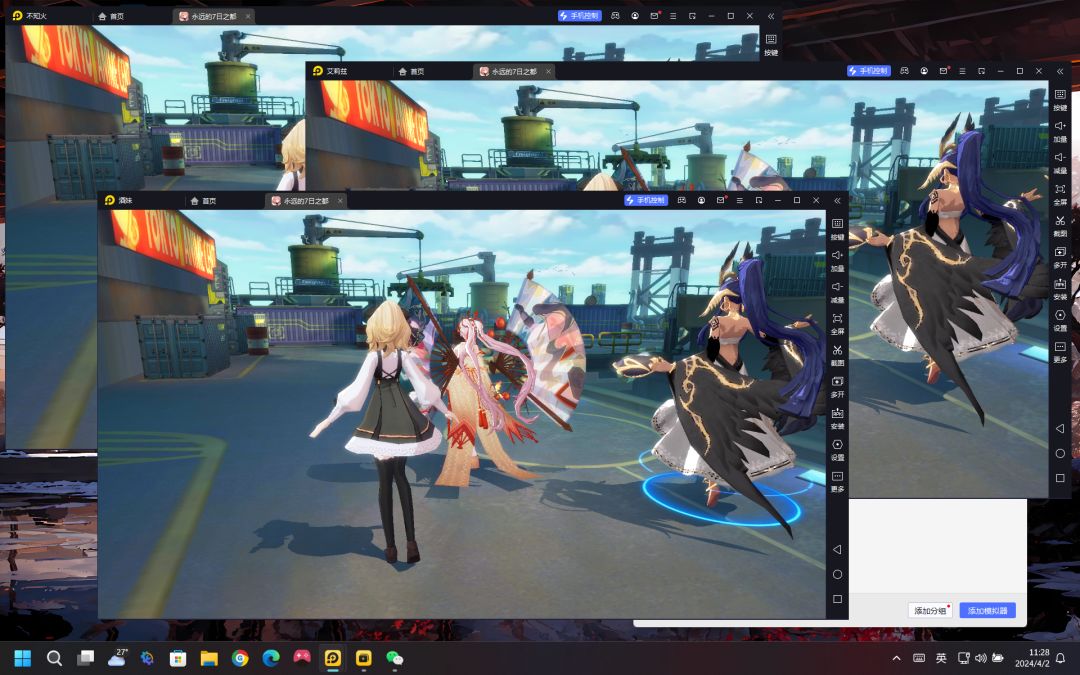Open the gamepad icon in 艾莉丝 title bar

904,71
